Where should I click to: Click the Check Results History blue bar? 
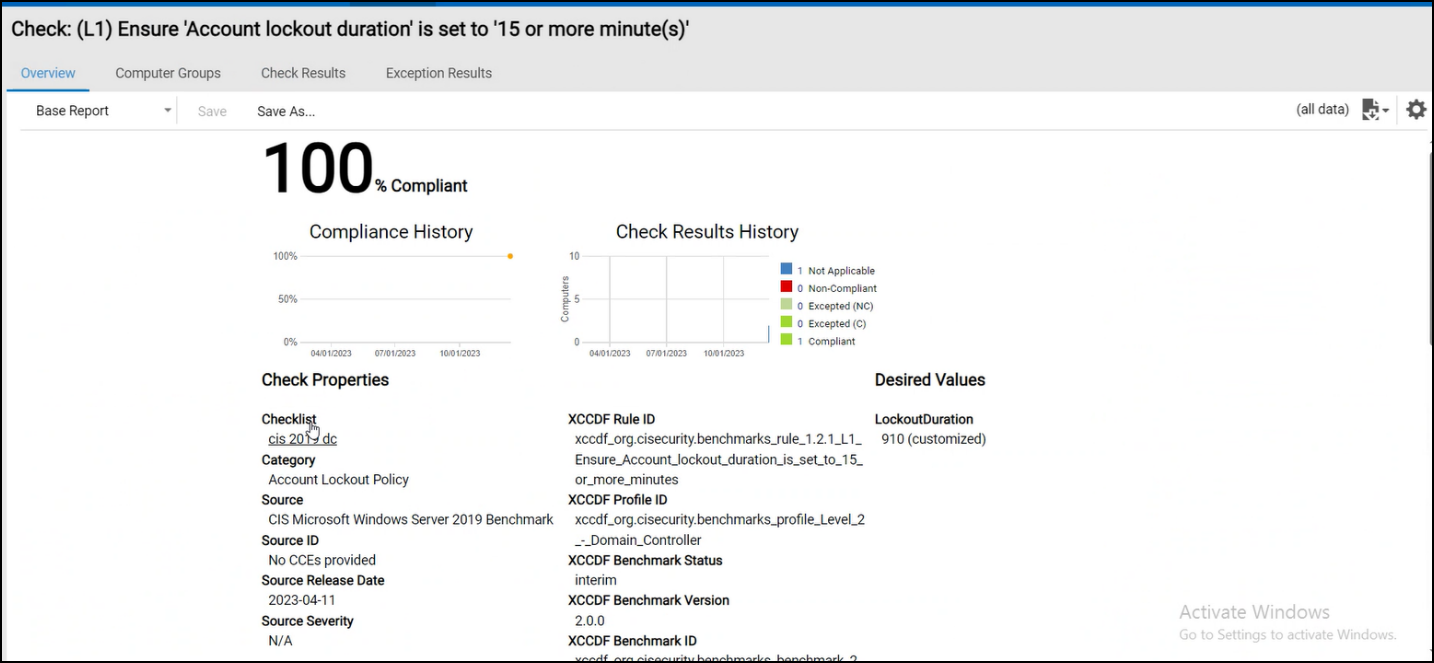click(x=769, y=333)
